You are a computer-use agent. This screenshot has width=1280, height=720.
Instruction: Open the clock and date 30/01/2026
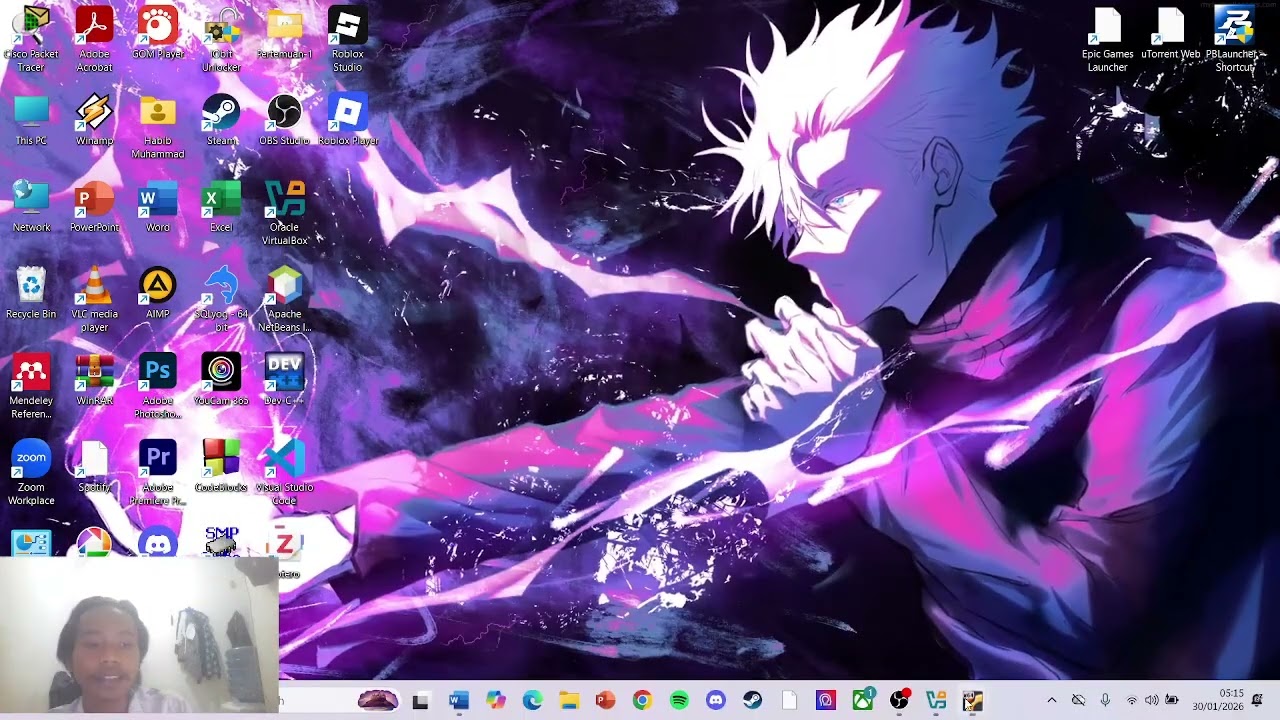tap(1217, 700)
